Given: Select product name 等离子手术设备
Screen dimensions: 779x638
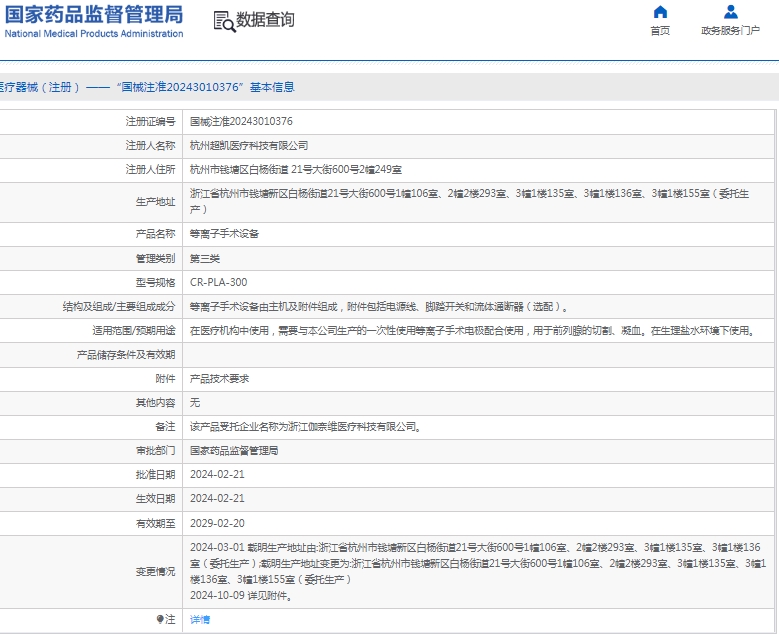Looking at the screenshot, I should click(224, 234).
